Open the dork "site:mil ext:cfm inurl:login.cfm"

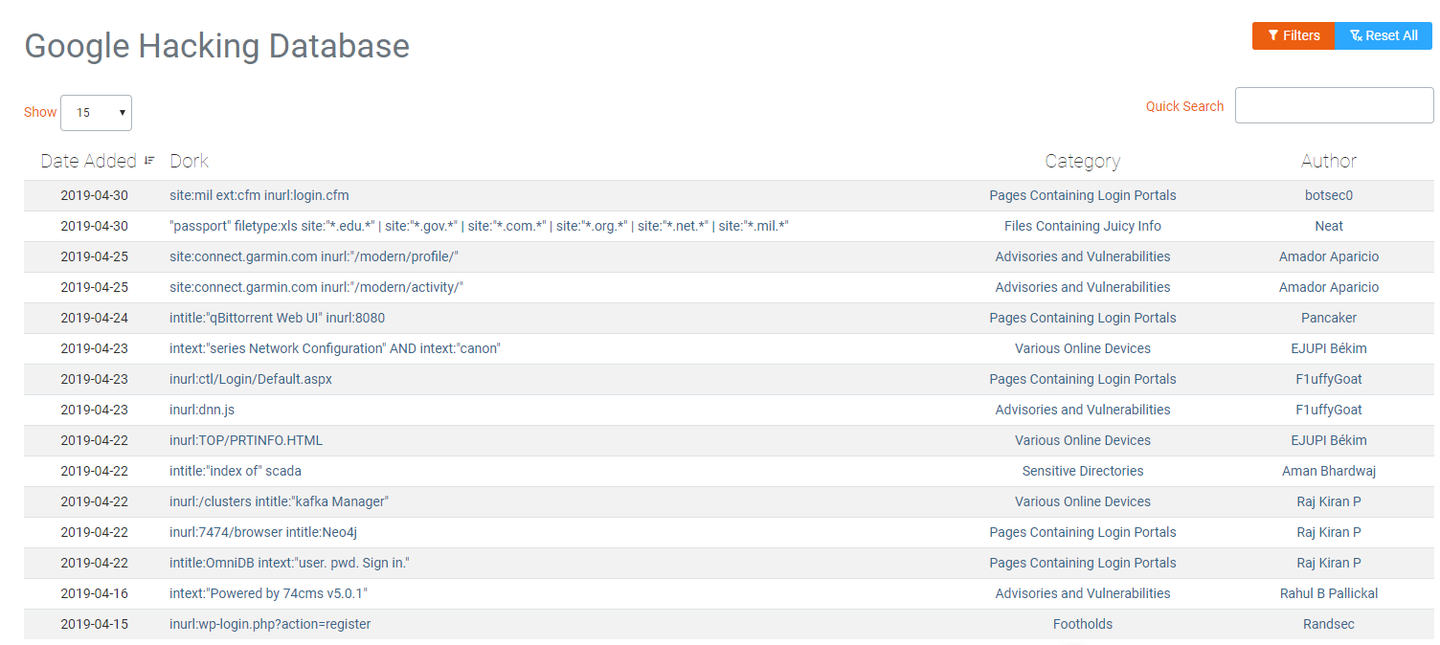(x=259, y=196)
